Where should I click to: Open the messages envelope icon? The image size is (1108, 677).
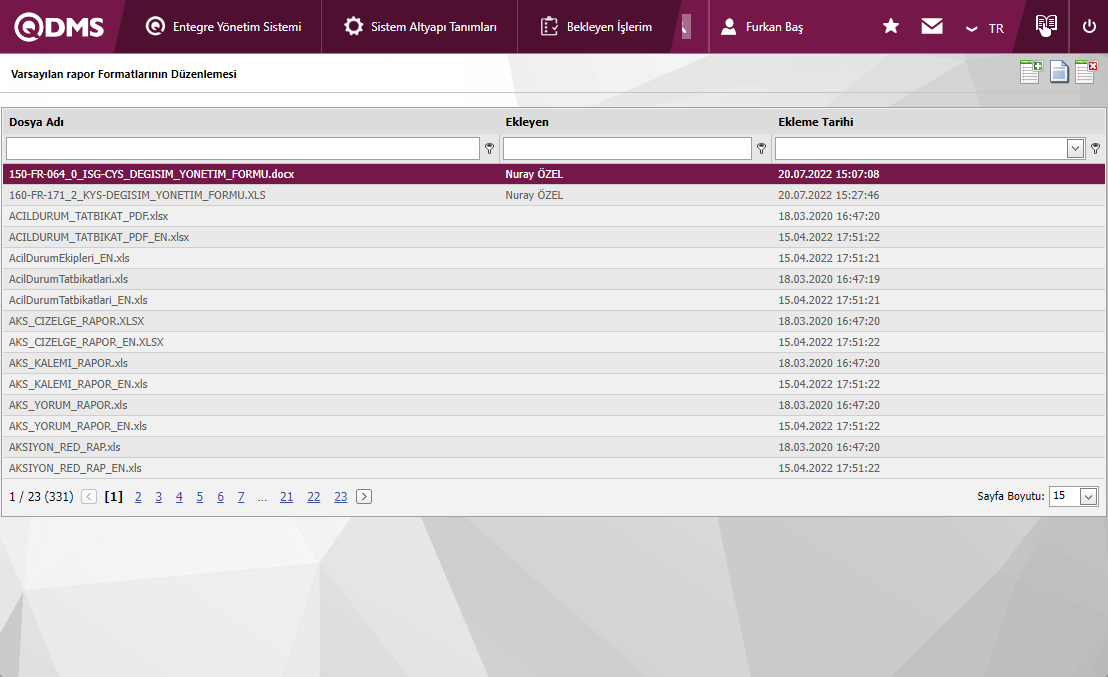click(932, 27)
